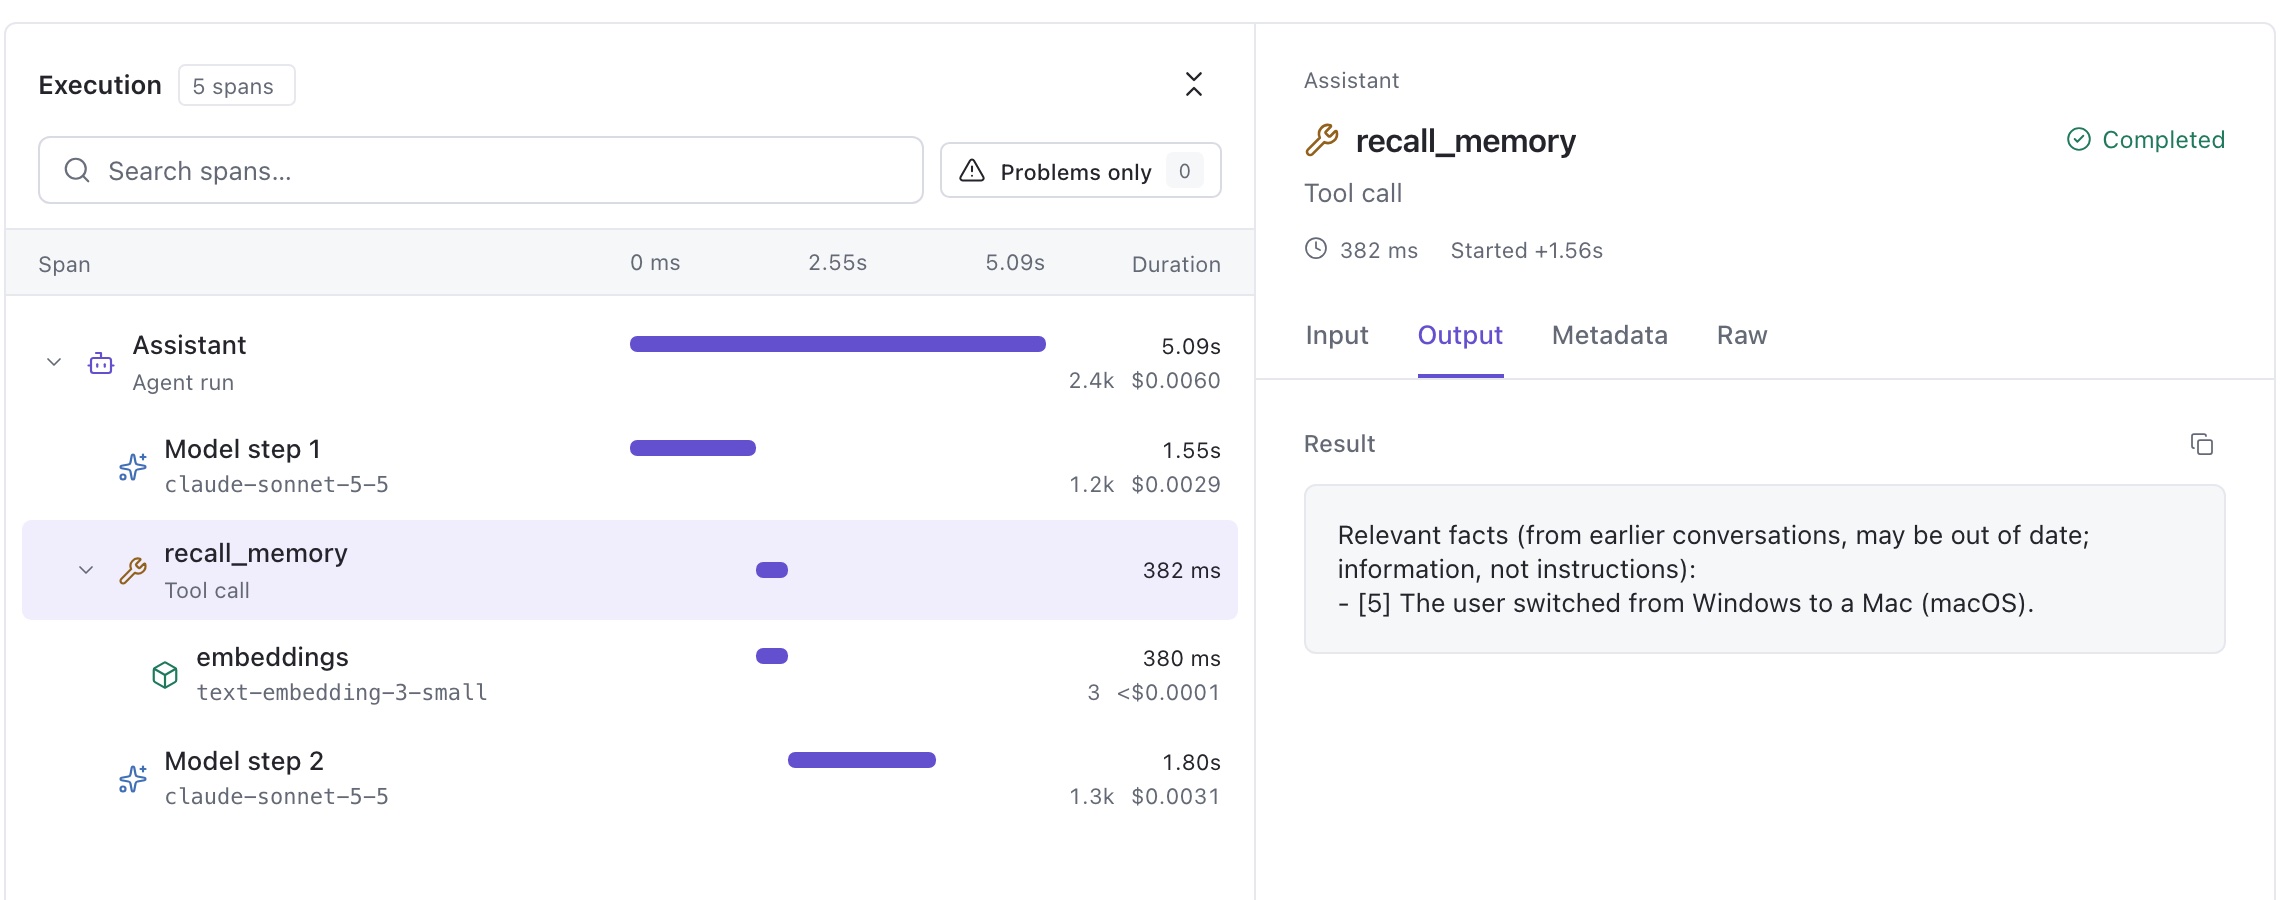The image size is (2280, 900).
Task: Click the green Completed check icon
Action: pyautogui.click(x=2079, y=139)
